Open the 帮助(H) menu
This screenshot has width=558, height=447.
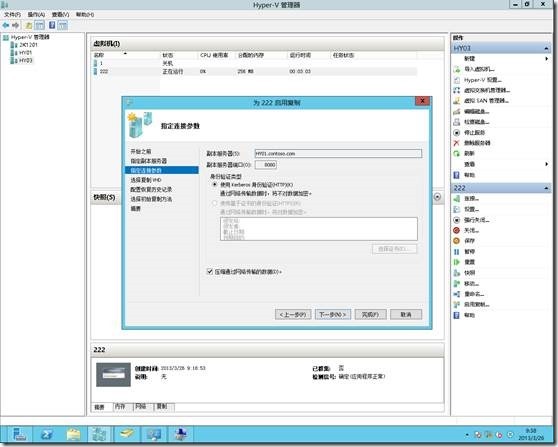coord(85,15)
